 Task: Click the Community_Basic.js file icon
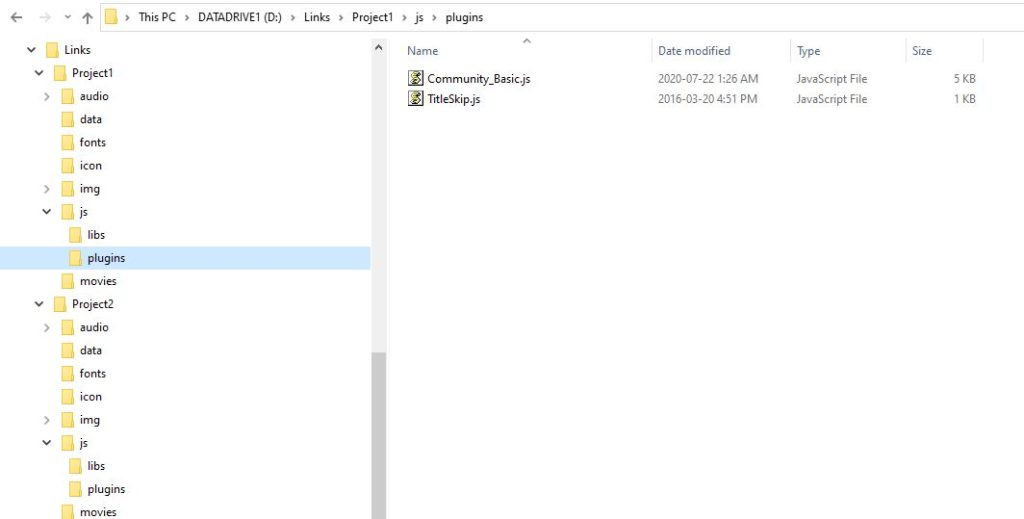coord(416,78)
